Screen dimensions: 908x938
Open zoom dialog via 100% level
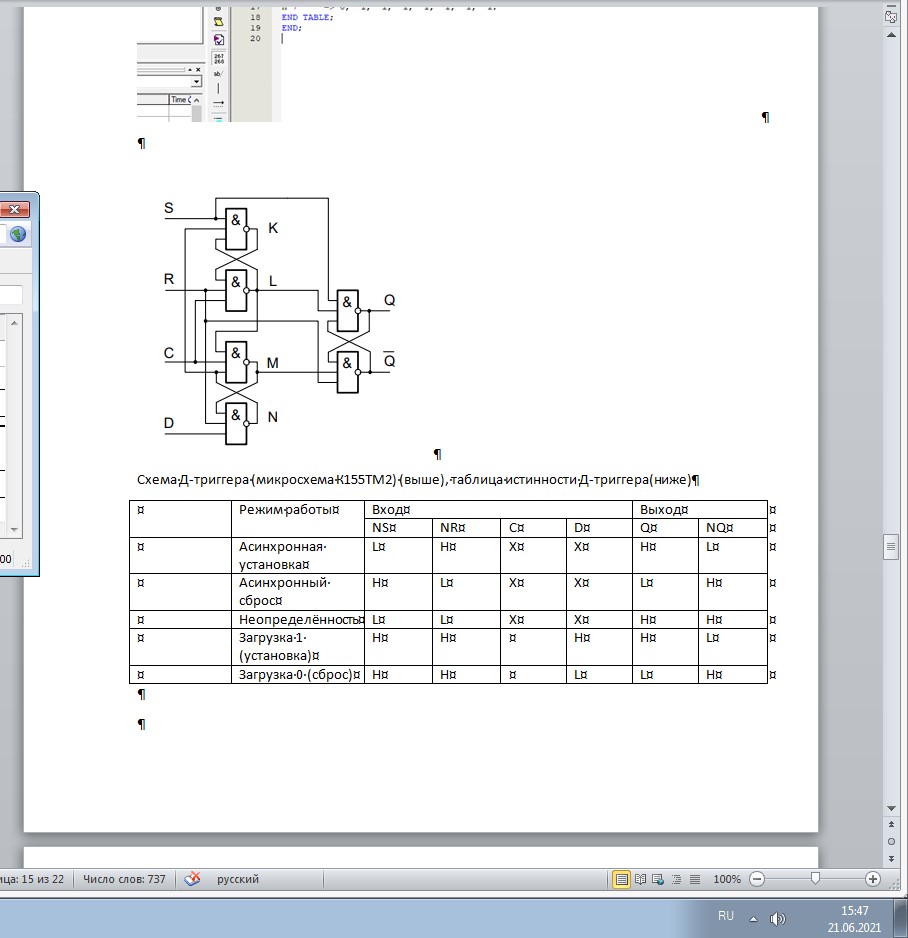click(727, 879)
